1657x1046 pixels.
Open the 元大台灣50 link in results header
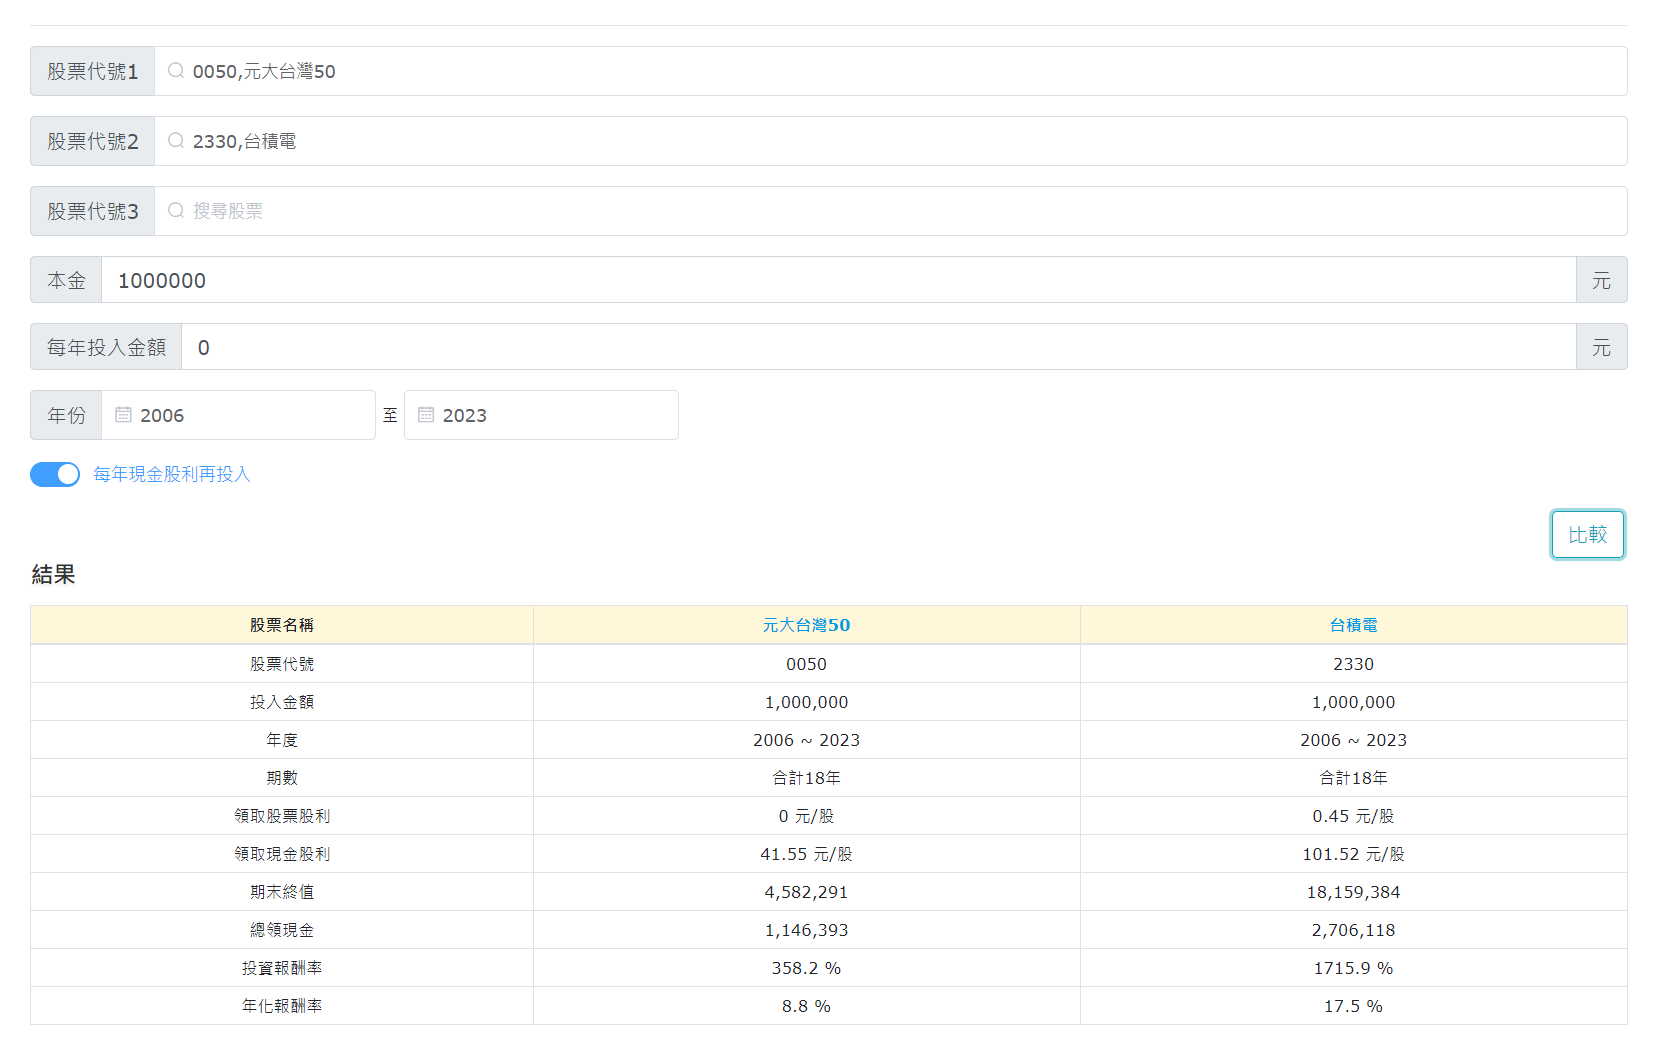806,625
